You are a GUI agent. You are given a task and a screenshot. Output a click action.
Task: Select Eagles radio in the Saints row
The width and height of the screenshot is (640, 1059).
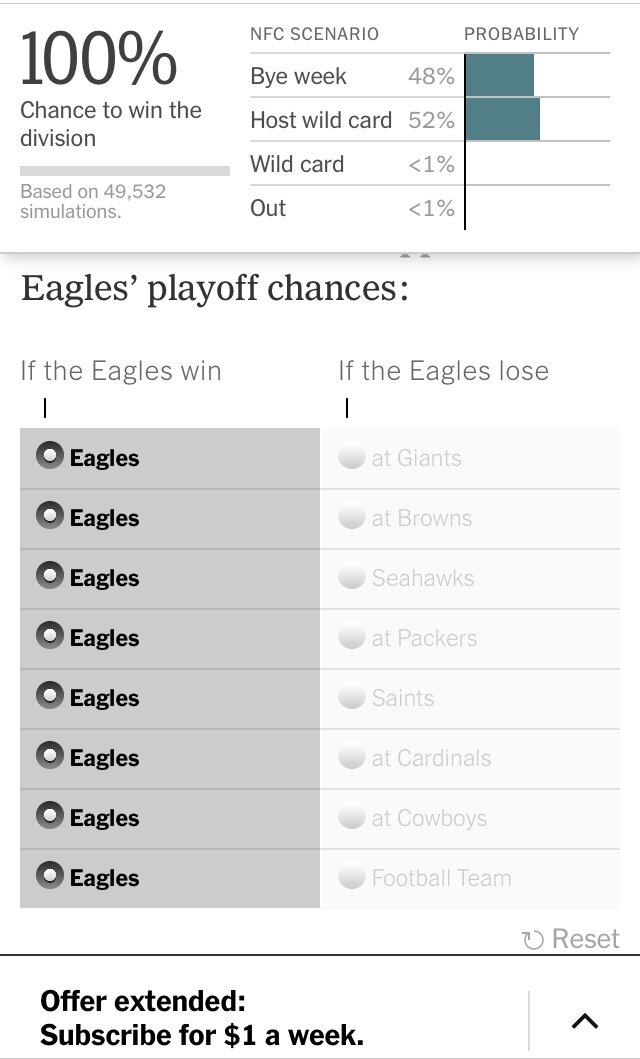point(49,697)
